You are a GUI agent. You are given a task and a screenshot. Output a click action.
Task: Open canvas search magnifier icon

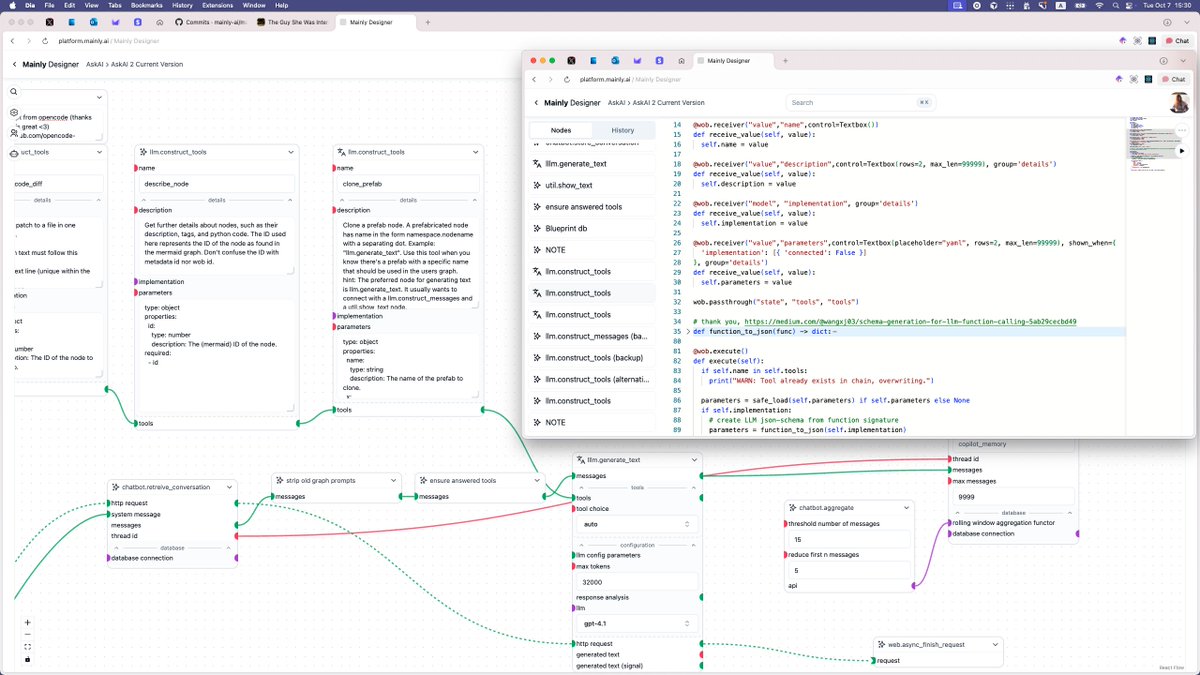(x=15, y=92)
